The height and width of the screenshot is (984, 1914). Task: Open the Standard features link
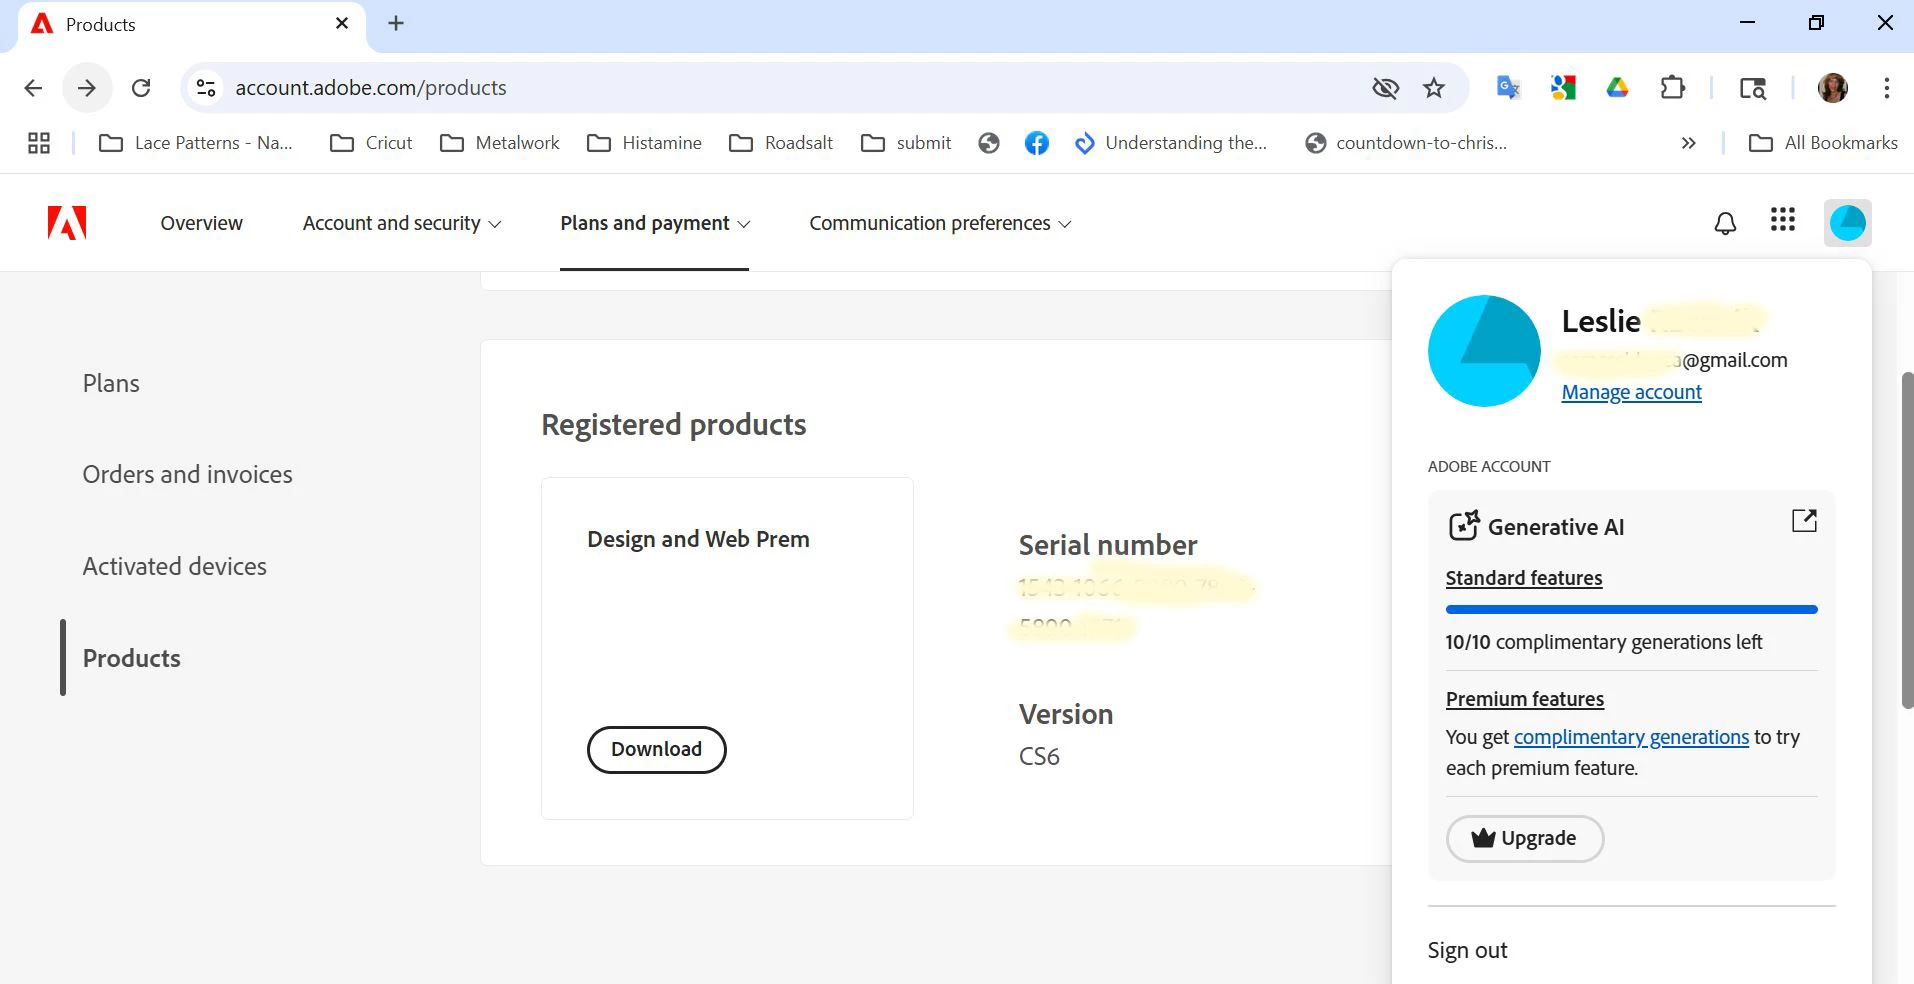[x=1523, y=578]
